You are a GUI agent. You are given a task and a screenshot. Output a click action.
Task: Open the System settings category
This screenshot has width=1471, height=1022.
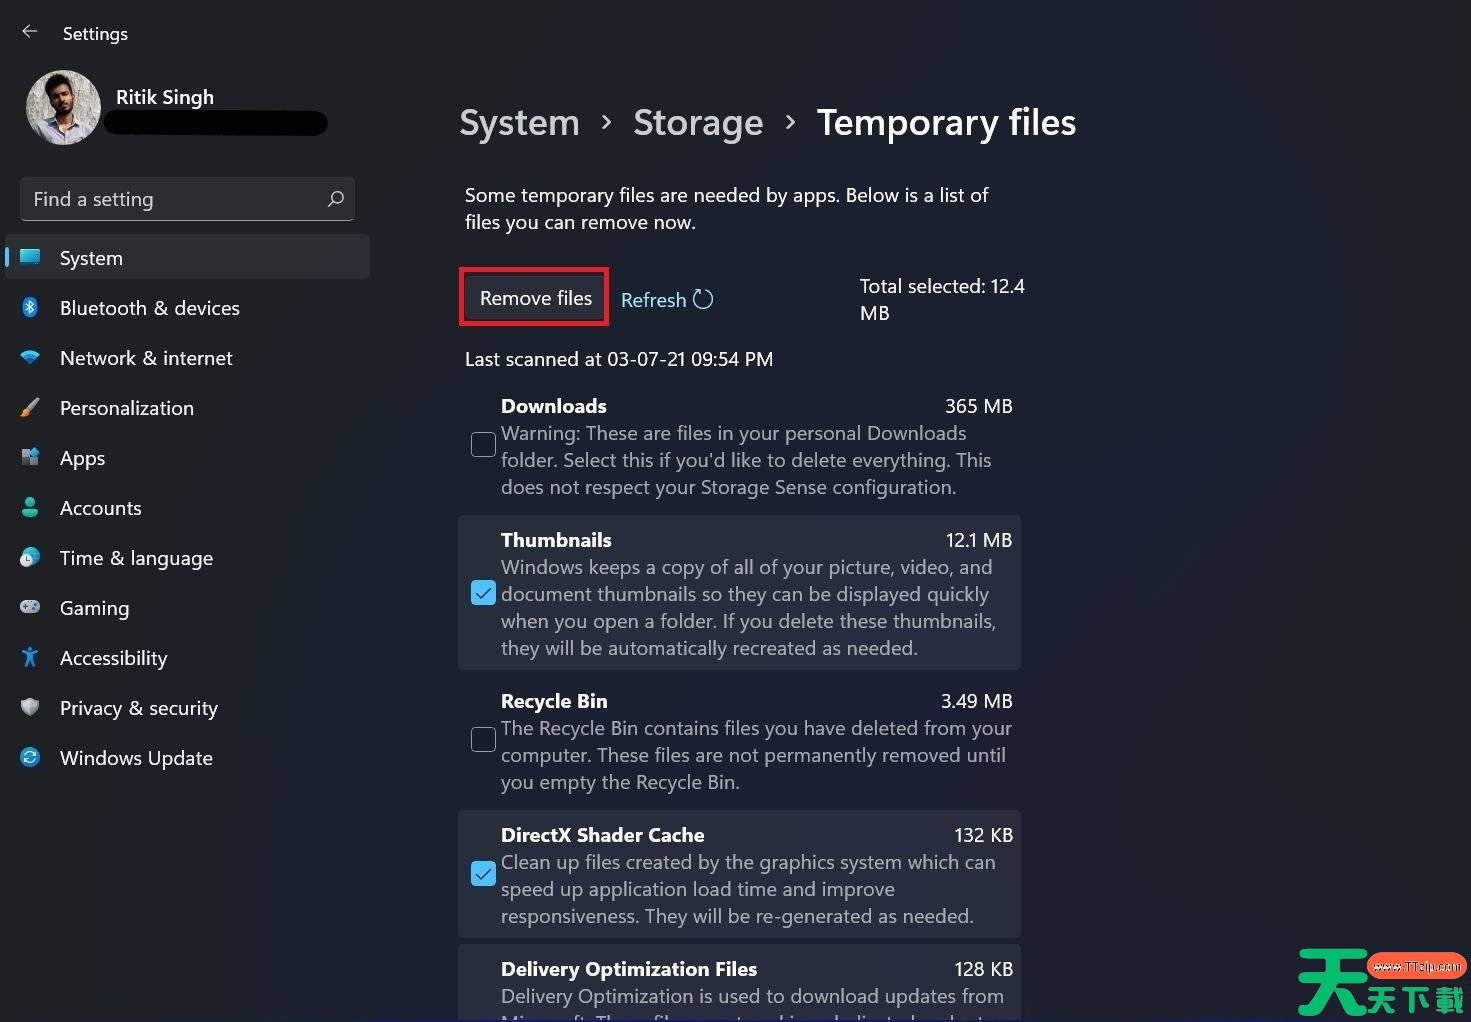pyautogui.click(x=188, y=257)
